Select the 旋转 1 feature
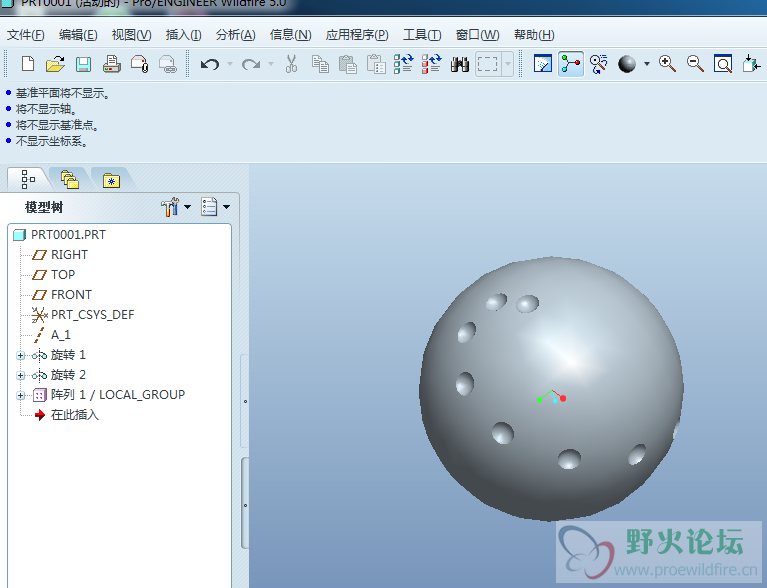 tap(59, 355)
